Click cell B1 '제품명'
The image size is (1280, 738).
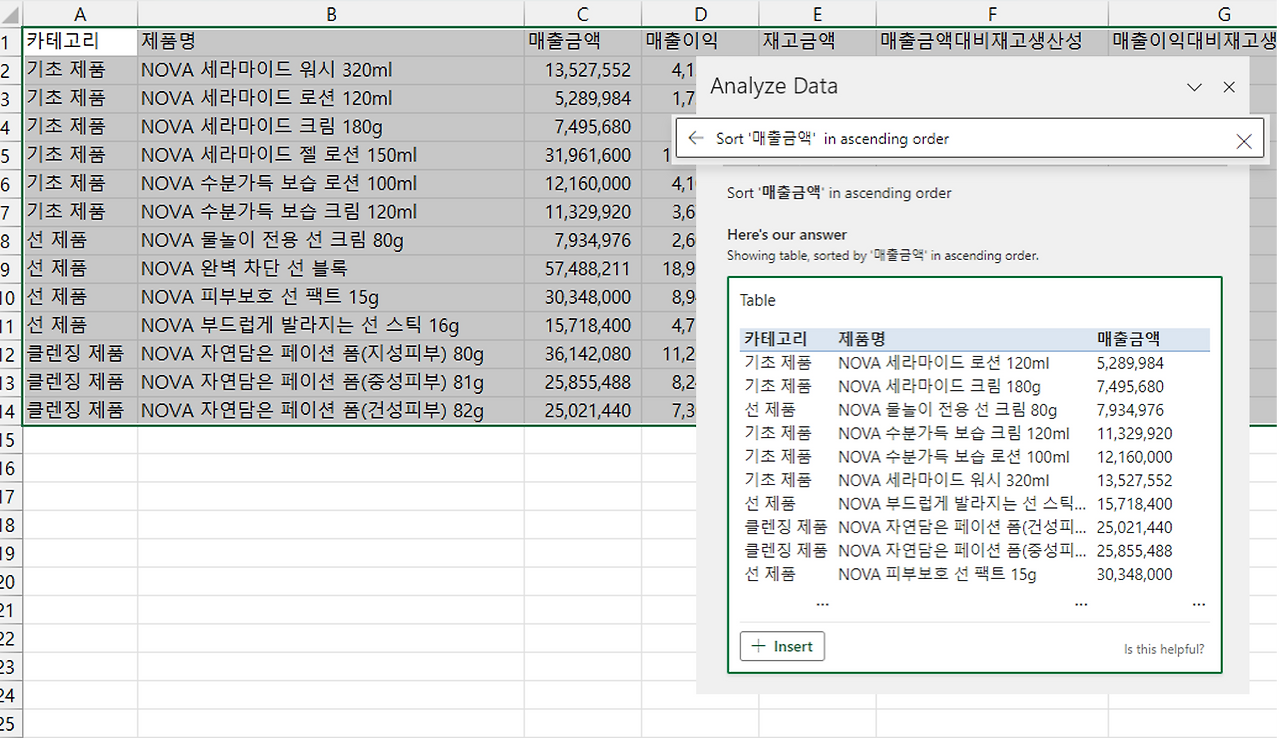tap(331, 41)
